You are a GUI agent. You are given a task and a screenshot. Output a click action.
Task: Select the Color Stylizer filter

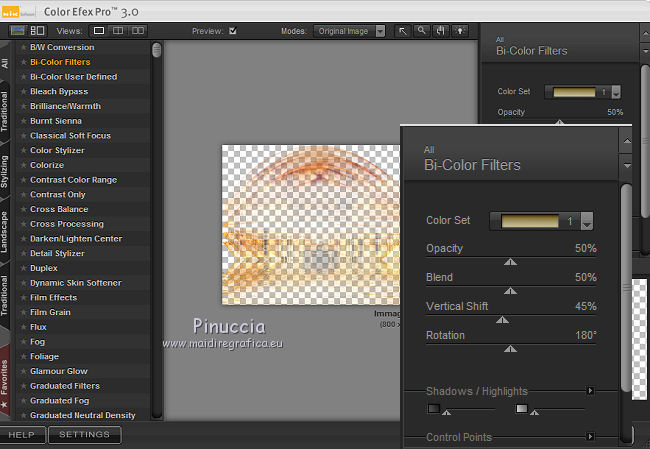pyautogui.click(x=57, y=150)
